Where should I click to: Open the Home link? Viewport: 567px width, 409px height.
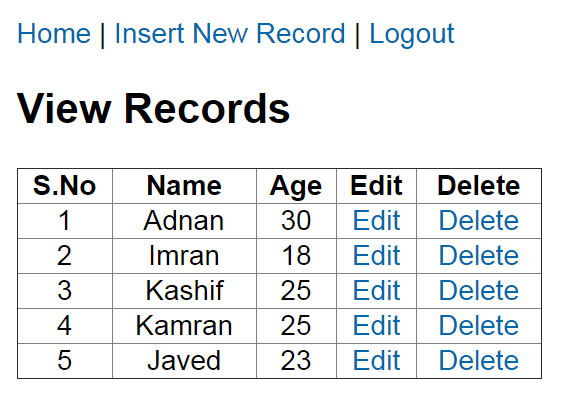point(54,34)
